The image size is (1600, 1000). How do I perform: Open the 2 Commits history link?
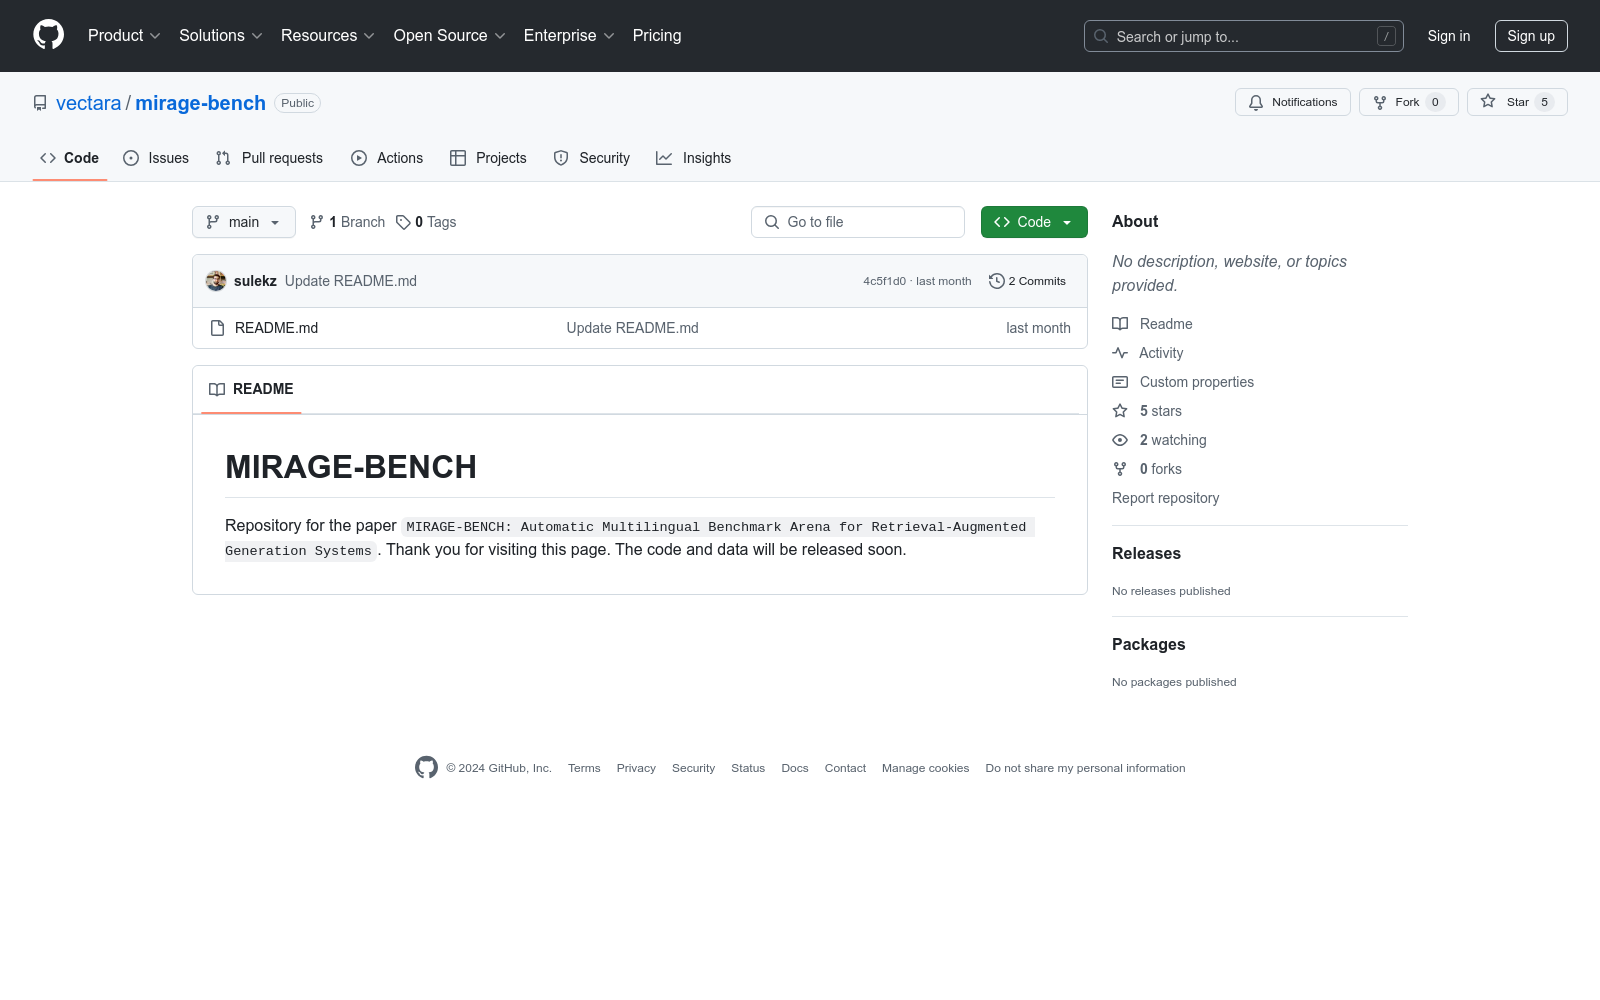click(1027, 281)
